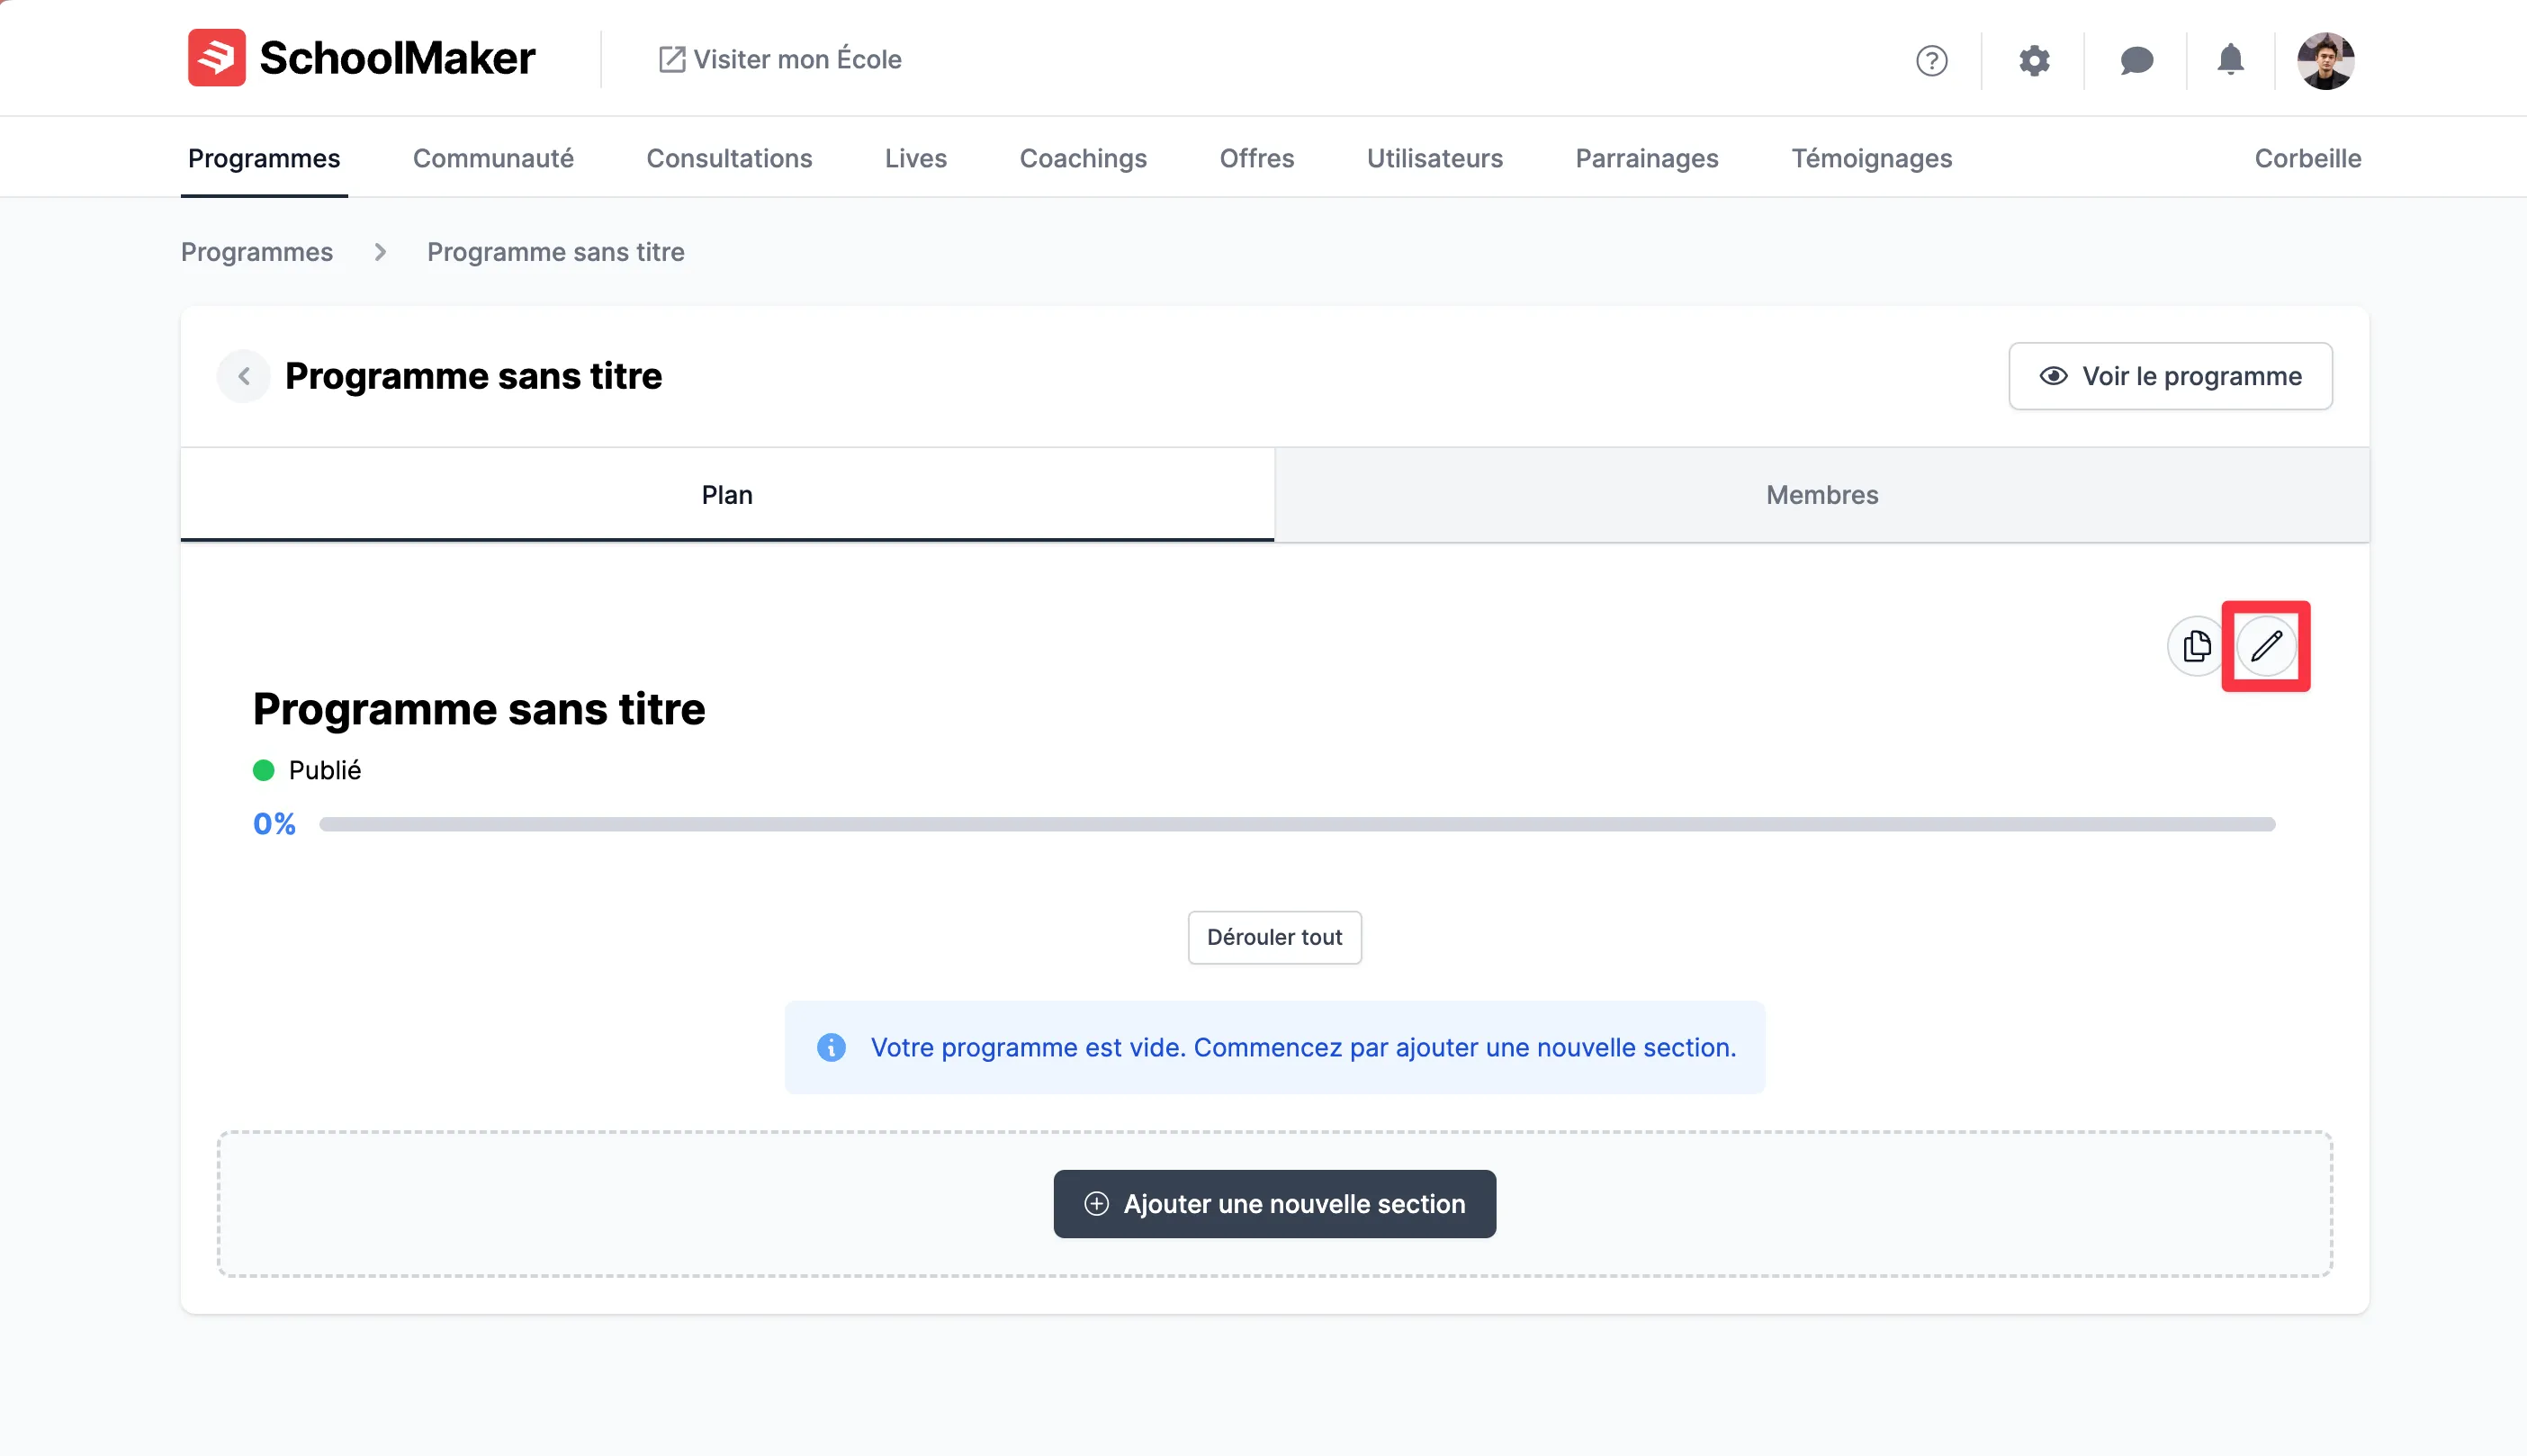This screenshot has width=2527, height=1456.
Task: Open the Parrainages nav tab
Action: click(x=1646, y=158)
